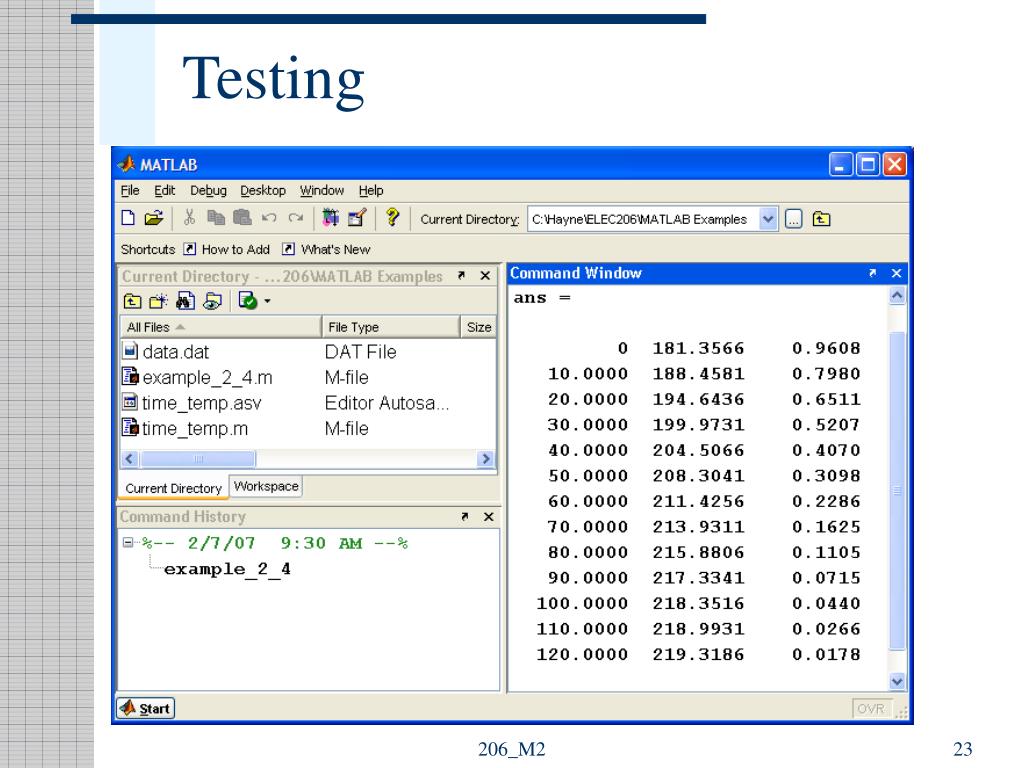Screen dimensions: 1024x768
Task: Switch to the Workspace tab
Action: click(266, 487)
